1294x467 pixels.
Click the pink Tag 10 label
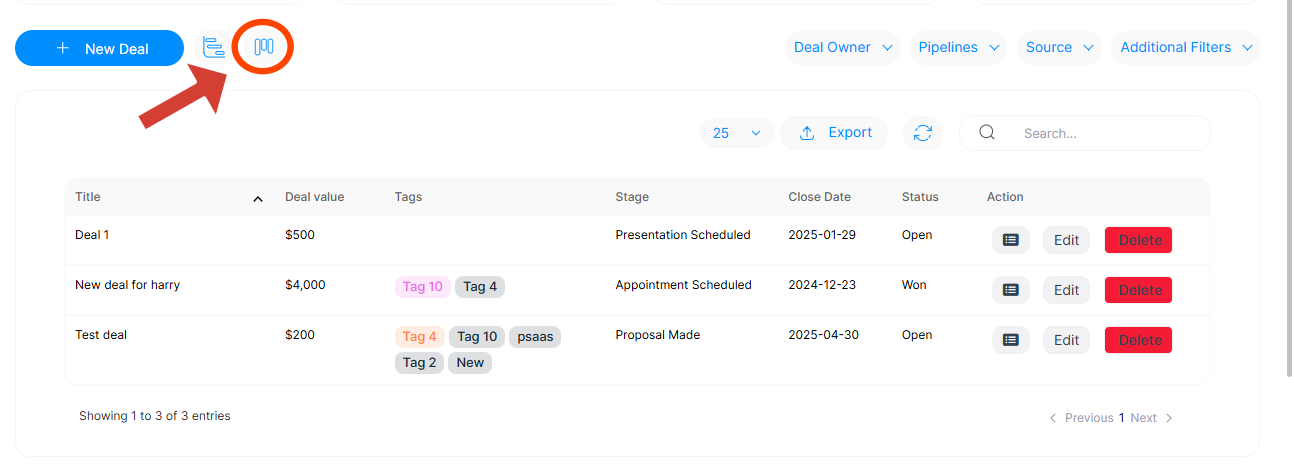coord(422,287)
